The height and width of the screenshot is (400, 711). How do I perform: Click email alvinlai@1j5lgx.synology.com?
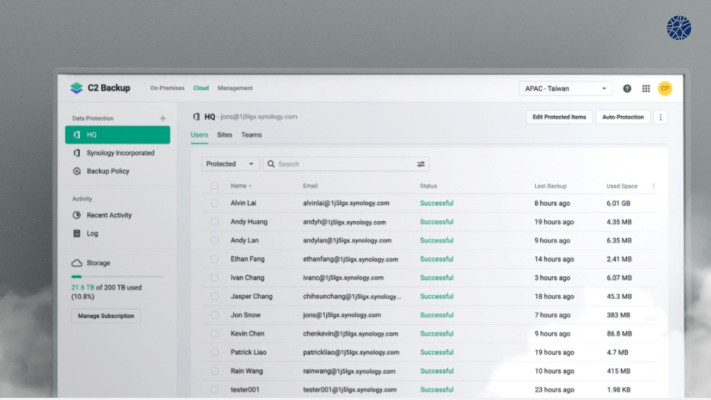click(x=346, y=203)
